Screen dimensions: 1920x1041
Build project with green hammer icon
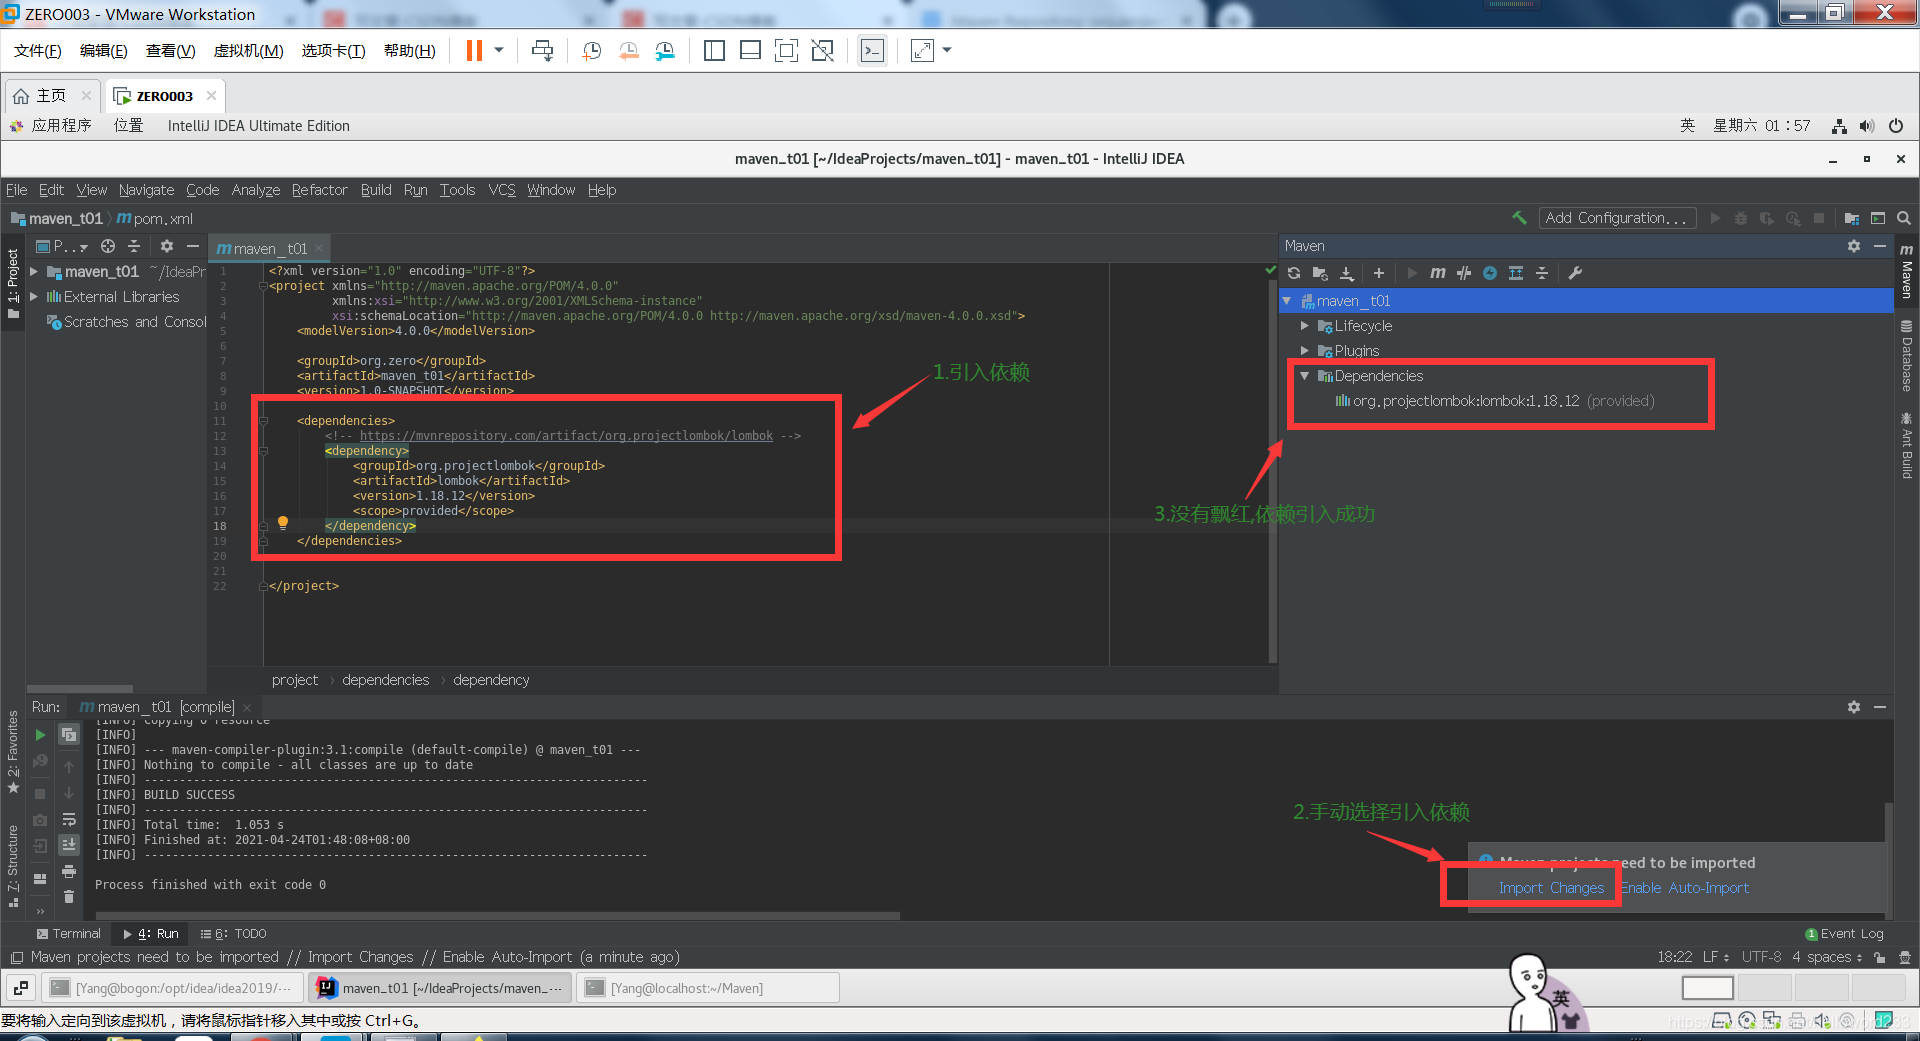tap(1519, 218)
